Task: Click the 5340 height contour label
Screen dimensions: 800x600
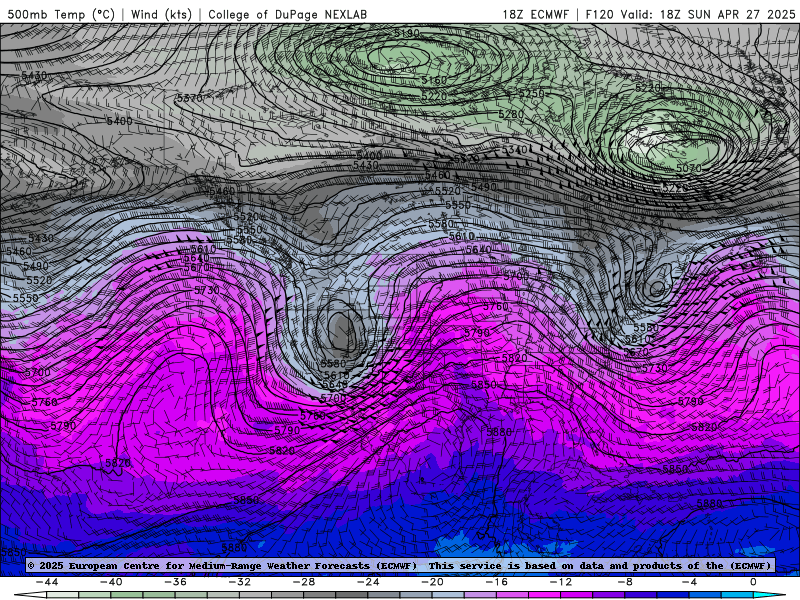Action: click(514, 151)
